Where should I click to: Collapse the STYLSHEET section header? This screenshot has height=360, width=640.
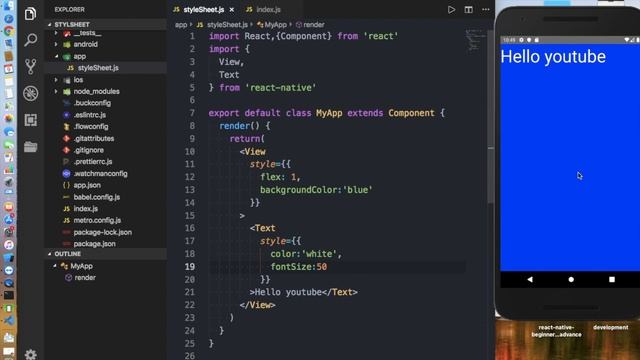105,24
